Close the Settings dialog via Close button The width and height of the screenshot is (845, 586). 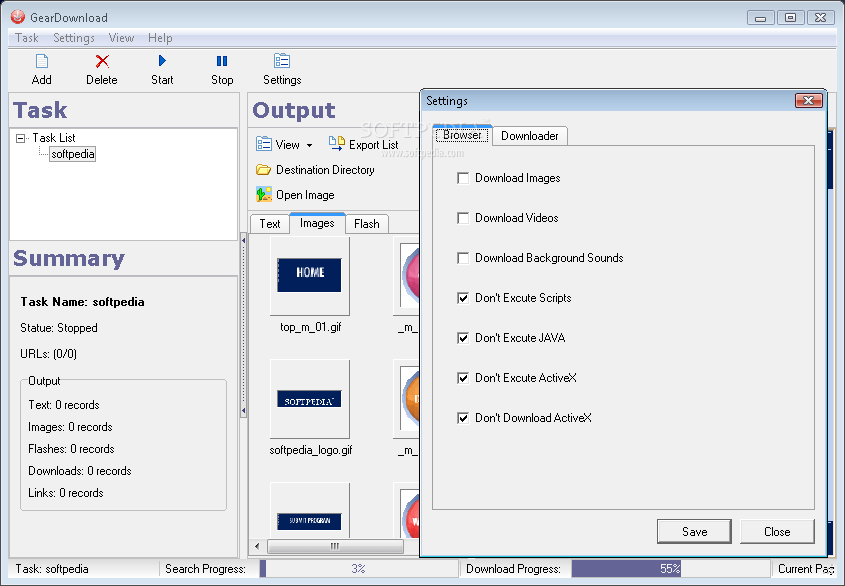point(777,531)
